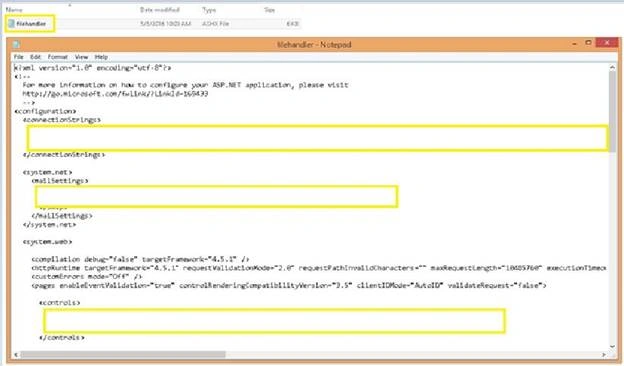Sort Explorer list by Size column
Image resolution: width=624 pixels, height=366 pixels.
tap(269, 10)
